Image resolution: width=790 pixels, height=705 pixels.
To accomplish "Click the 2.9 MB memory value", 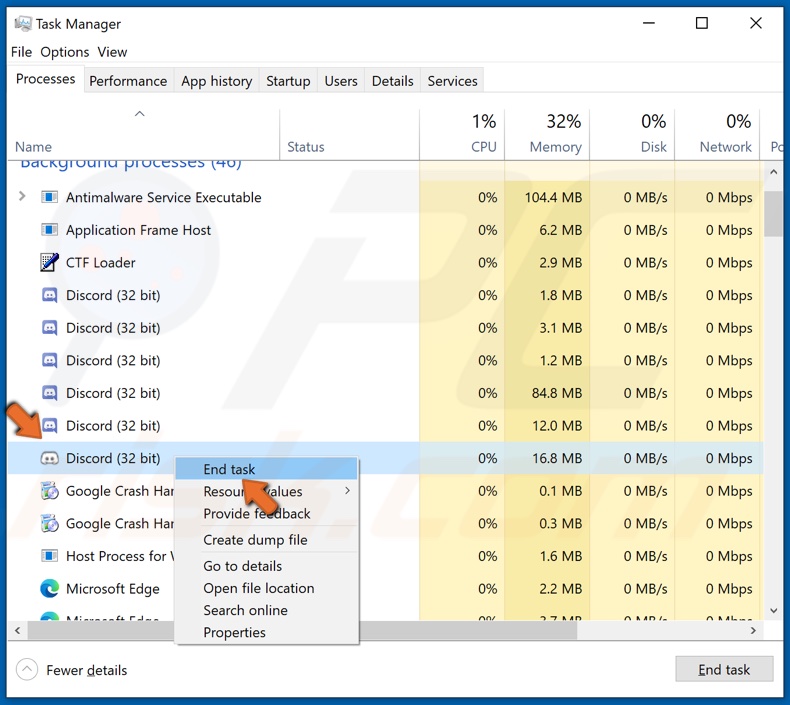I will click(561, 263).
